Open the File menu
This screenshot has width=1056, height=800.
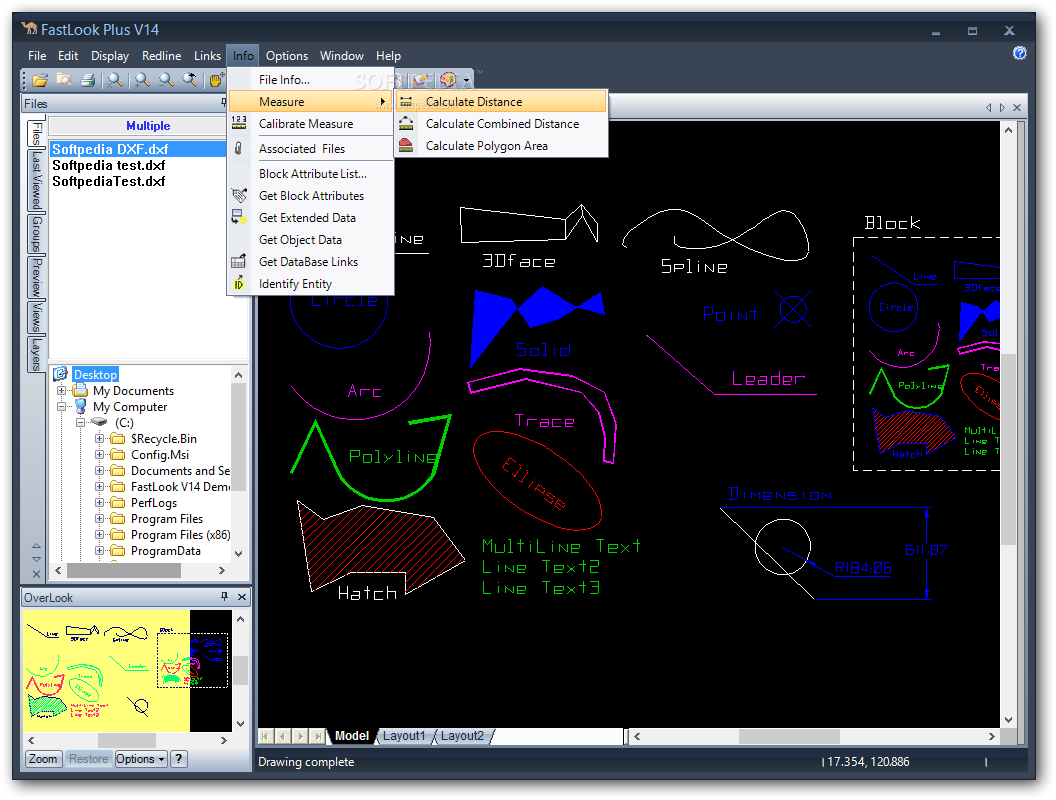pos(37,56)
